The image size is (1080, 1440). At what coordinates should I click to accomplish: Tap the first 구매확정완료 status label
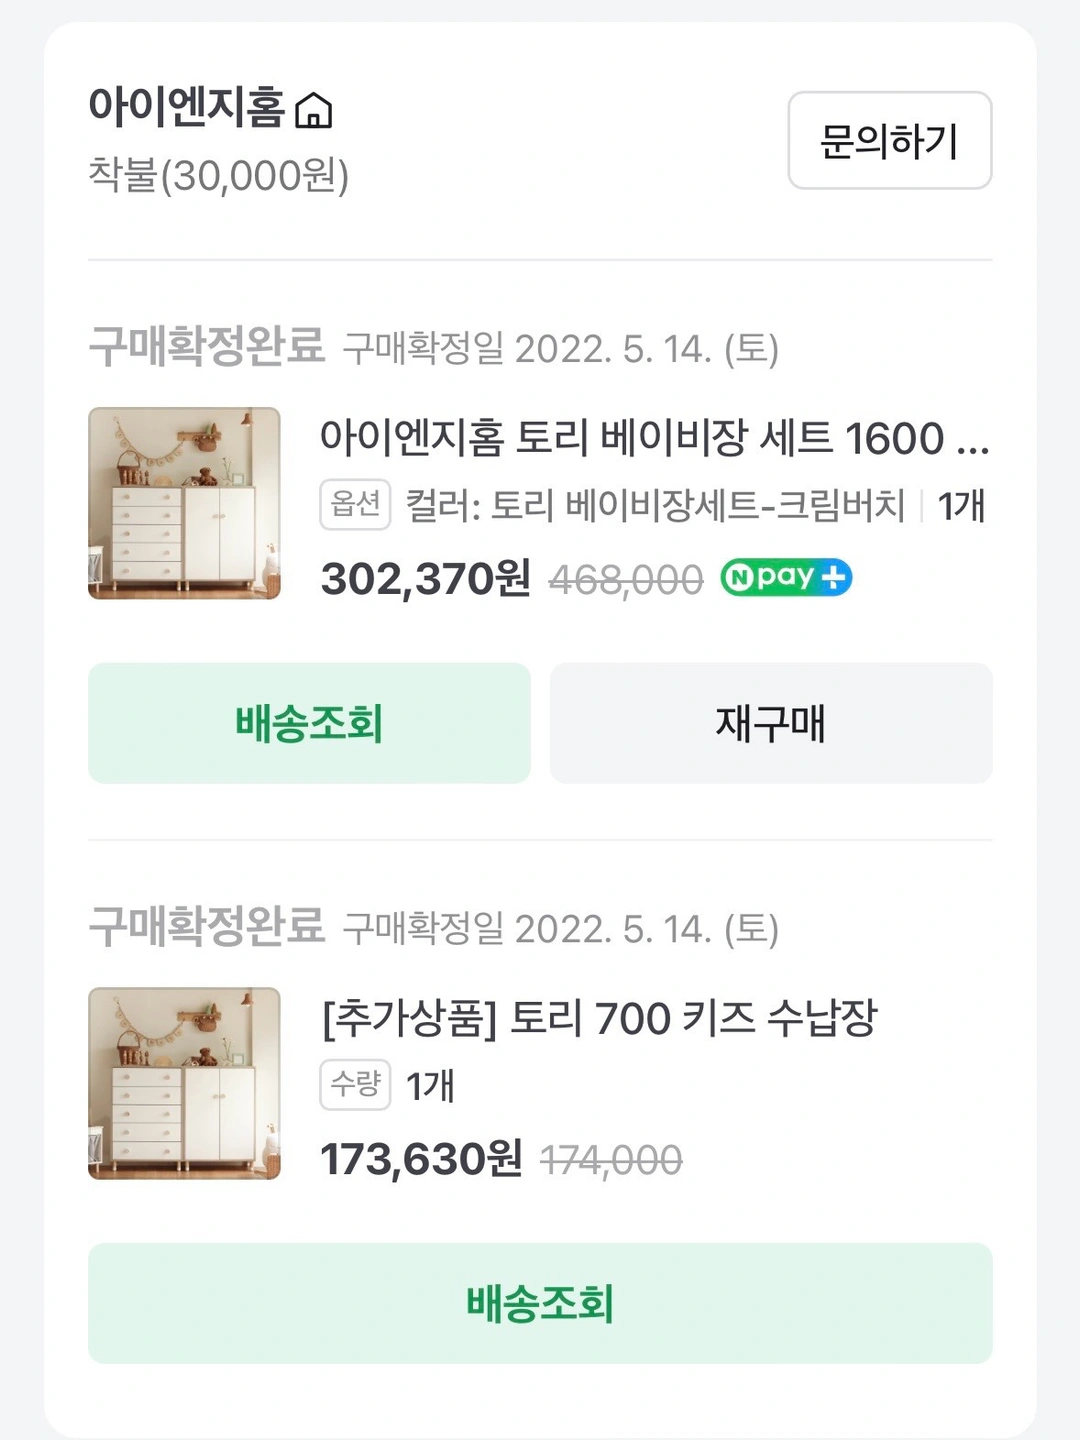pos(207,347)
